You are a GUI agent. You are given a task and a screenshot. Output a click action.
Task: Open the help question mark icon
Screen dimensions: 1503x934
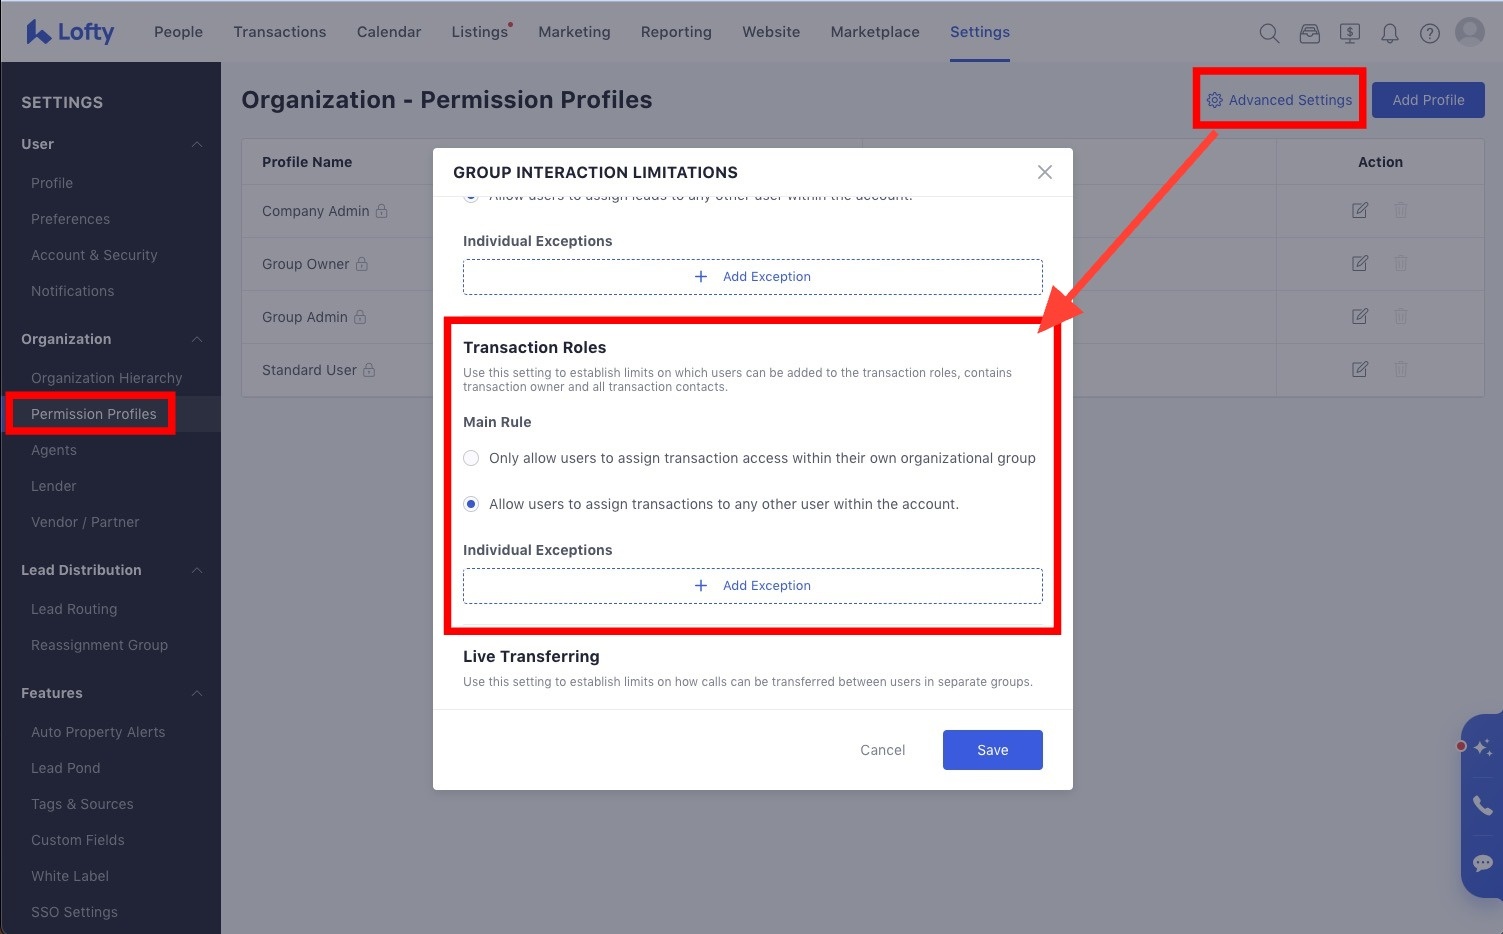click(x=1430, y=33)
